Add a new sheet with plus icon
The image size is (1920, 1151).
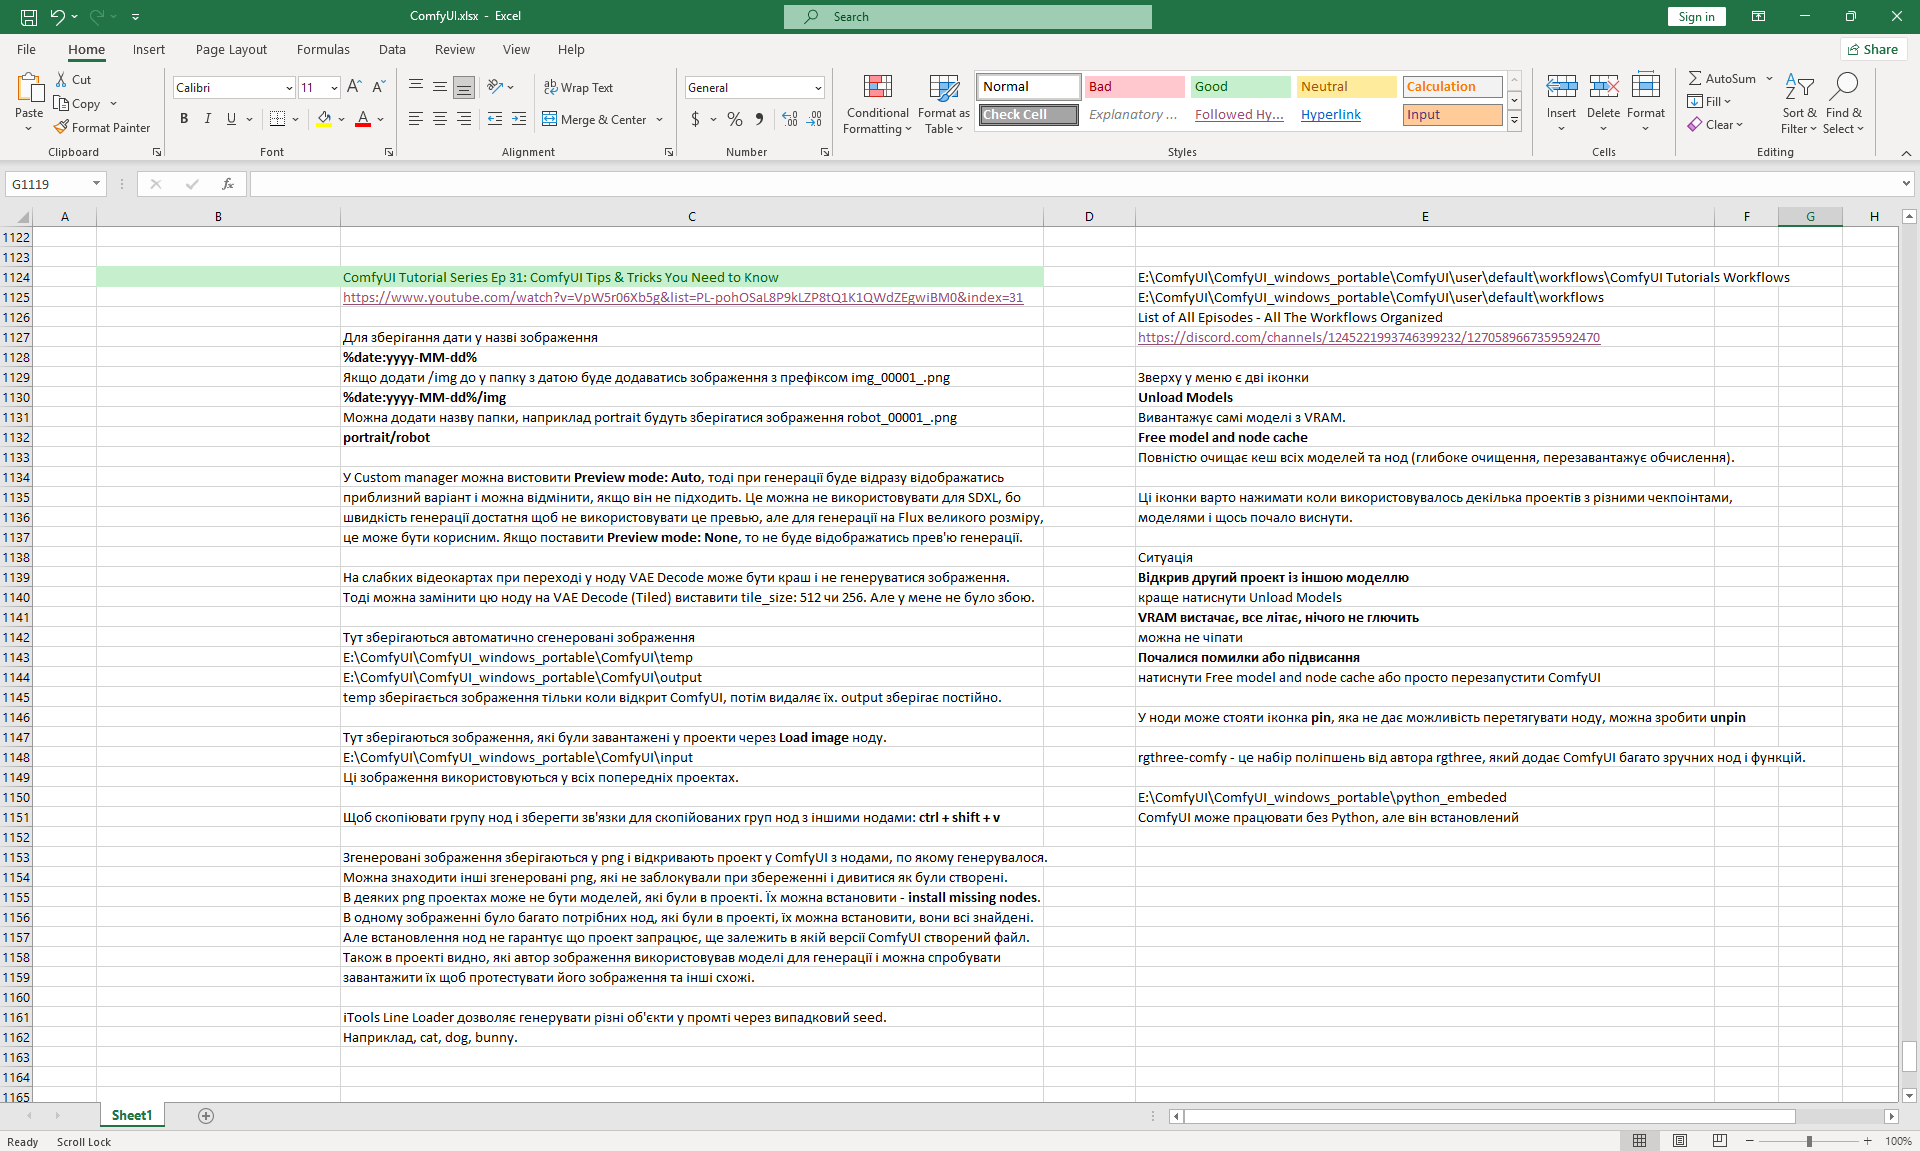tap(206, 1116)
